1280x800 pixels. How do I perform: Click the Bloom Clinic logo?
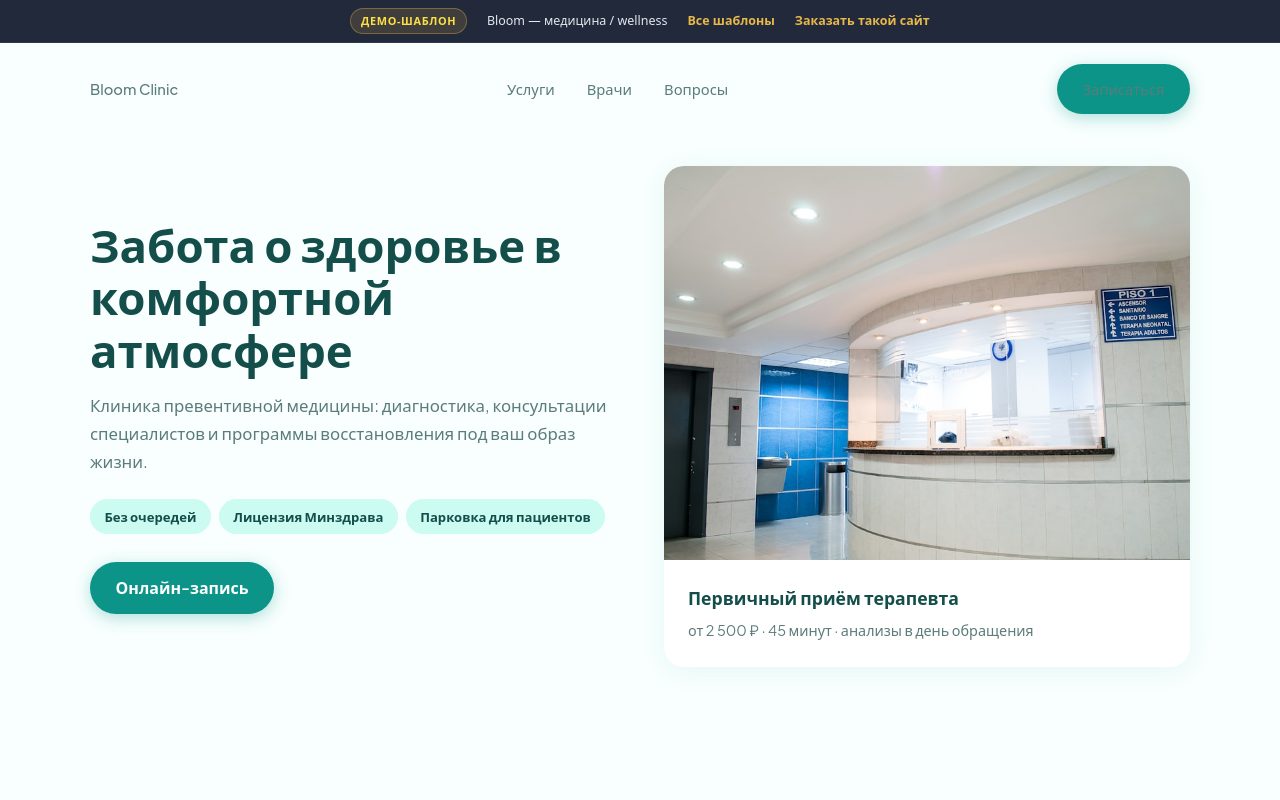pyautogui.click(x=134, y=90)
